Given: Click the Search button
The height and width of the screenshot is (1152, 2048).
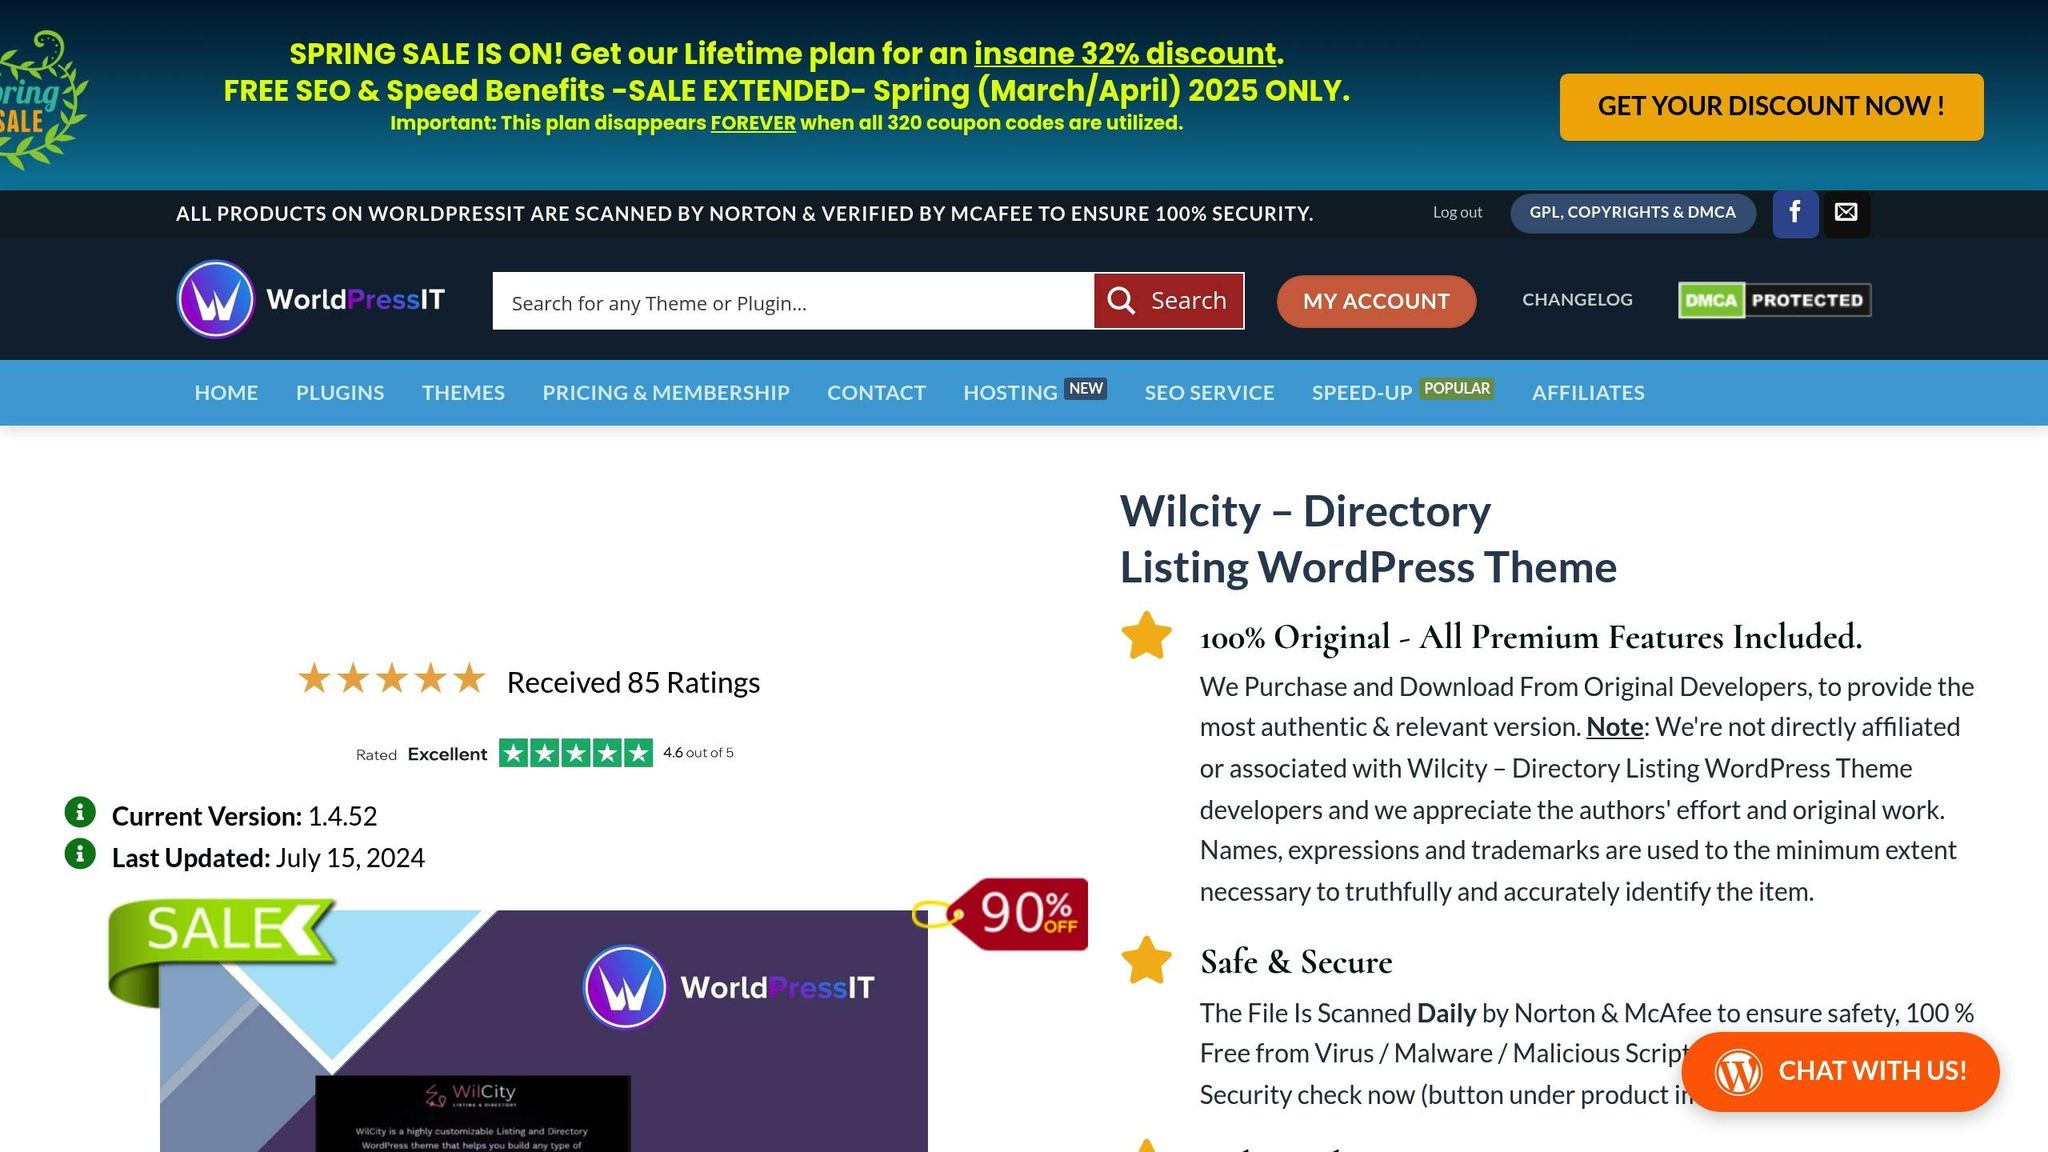Looking at the screenshot, I should 1169,301.
